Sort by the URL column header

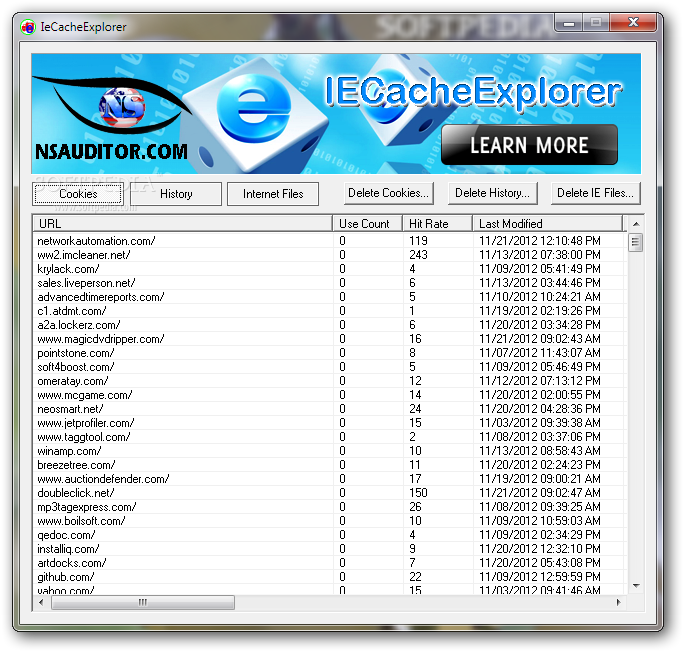(x=183, y=224)
